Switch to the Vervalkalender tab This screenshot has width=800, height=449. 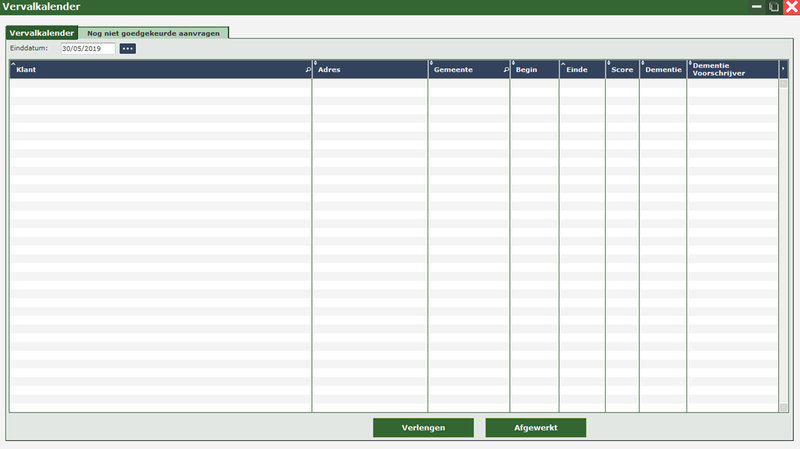click(42, 32)
